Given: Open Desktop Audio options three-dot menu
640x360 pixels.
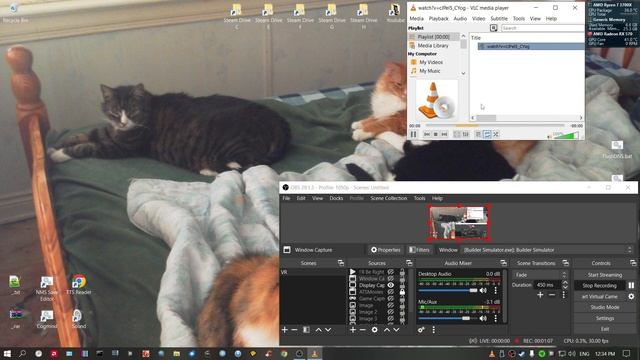Looking at the screenshot, I should tap(496, 291).
